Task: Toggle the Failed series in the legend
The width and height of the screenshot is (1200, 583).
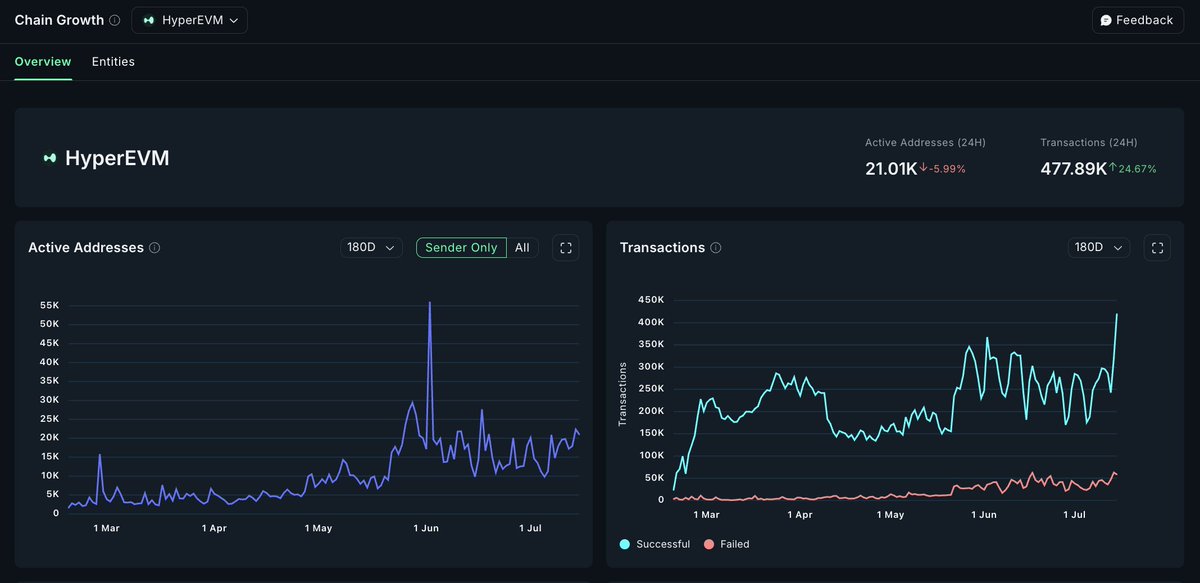Action: [x=727, y=544]
